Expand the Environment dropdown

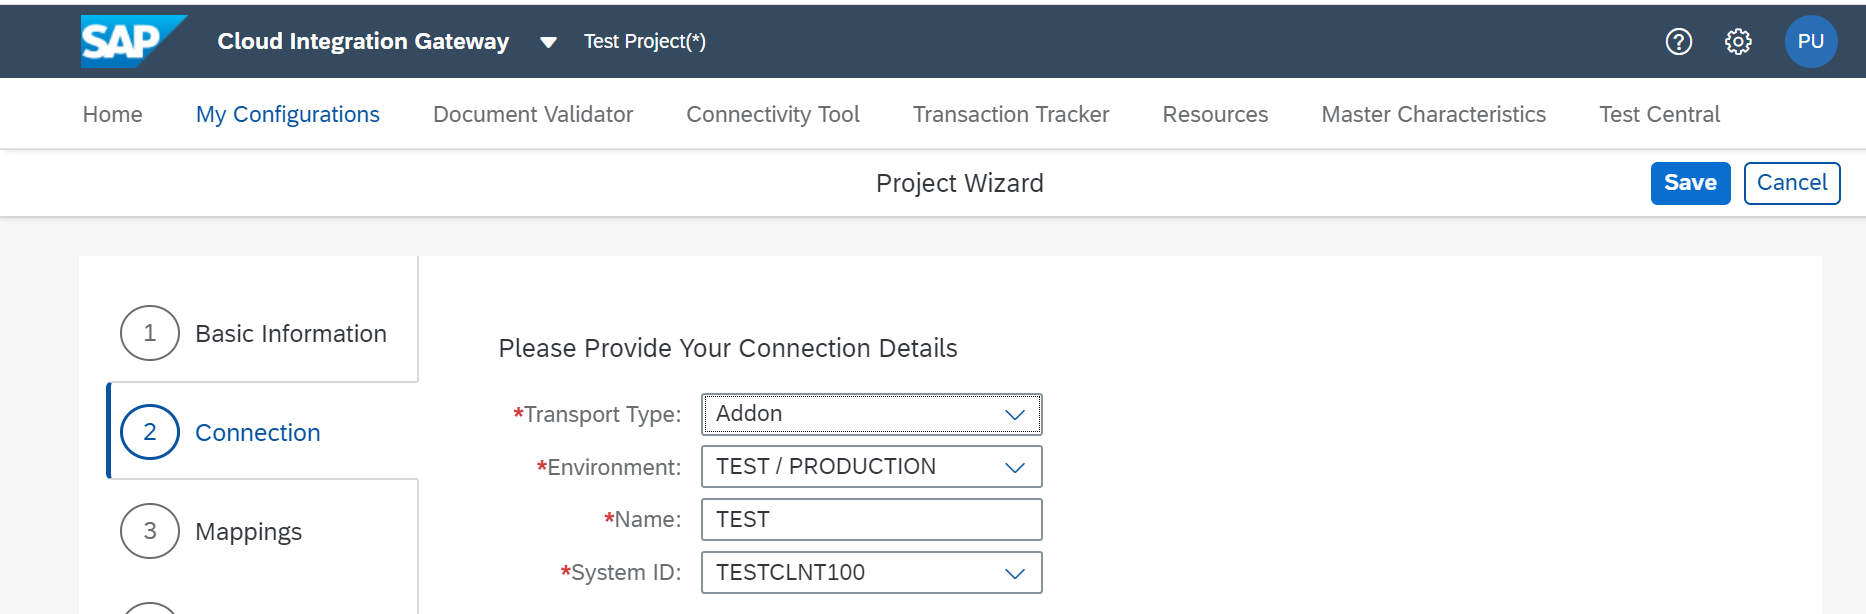point(1014,466)
